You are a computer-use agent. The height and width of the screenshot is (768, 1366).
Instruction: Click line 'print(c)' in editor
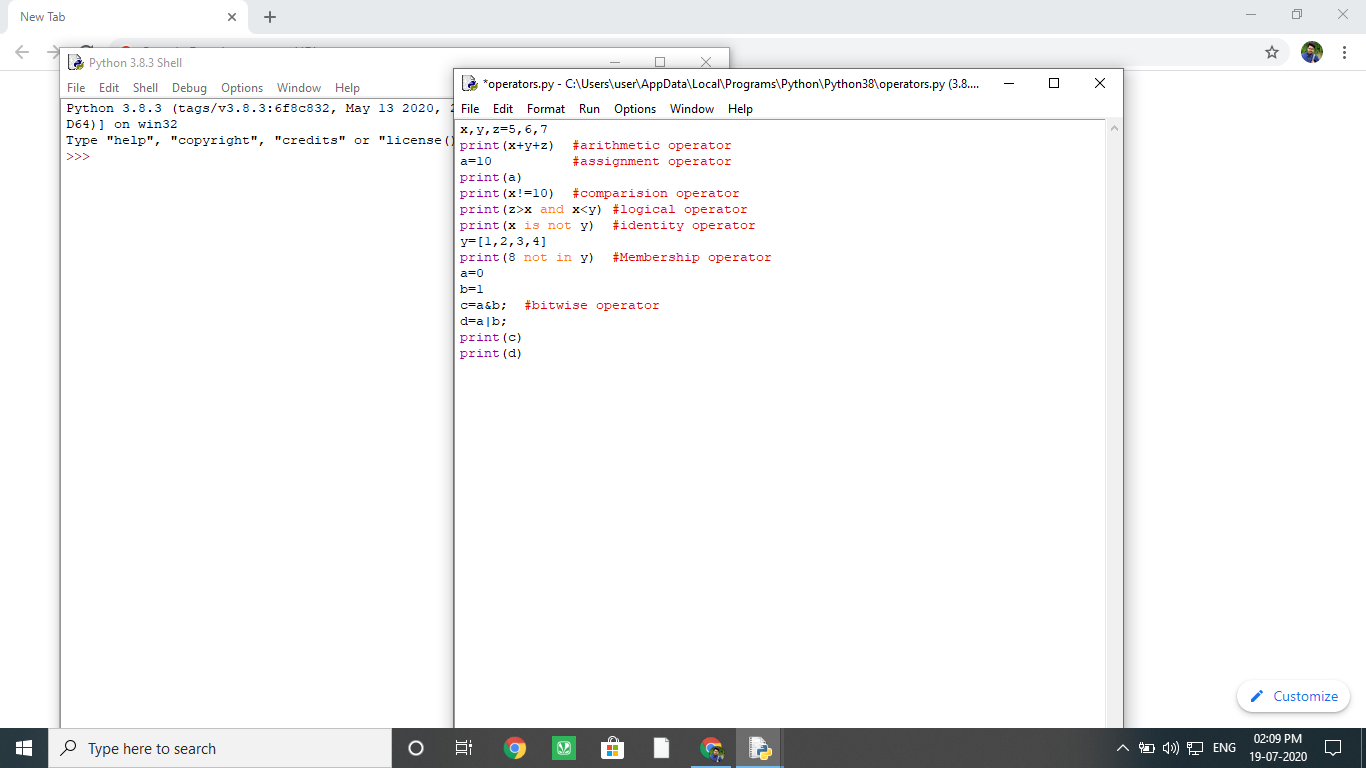coord(491,337)
